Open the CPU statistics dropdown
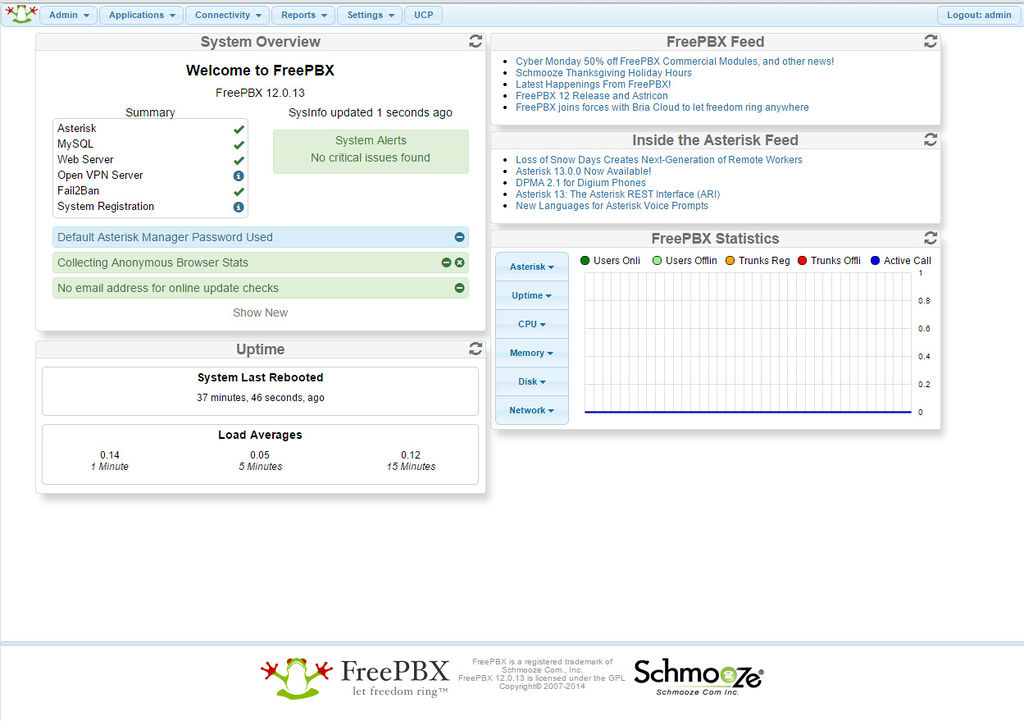Viewport: 1024px width, 721px height. click(531, 324)
